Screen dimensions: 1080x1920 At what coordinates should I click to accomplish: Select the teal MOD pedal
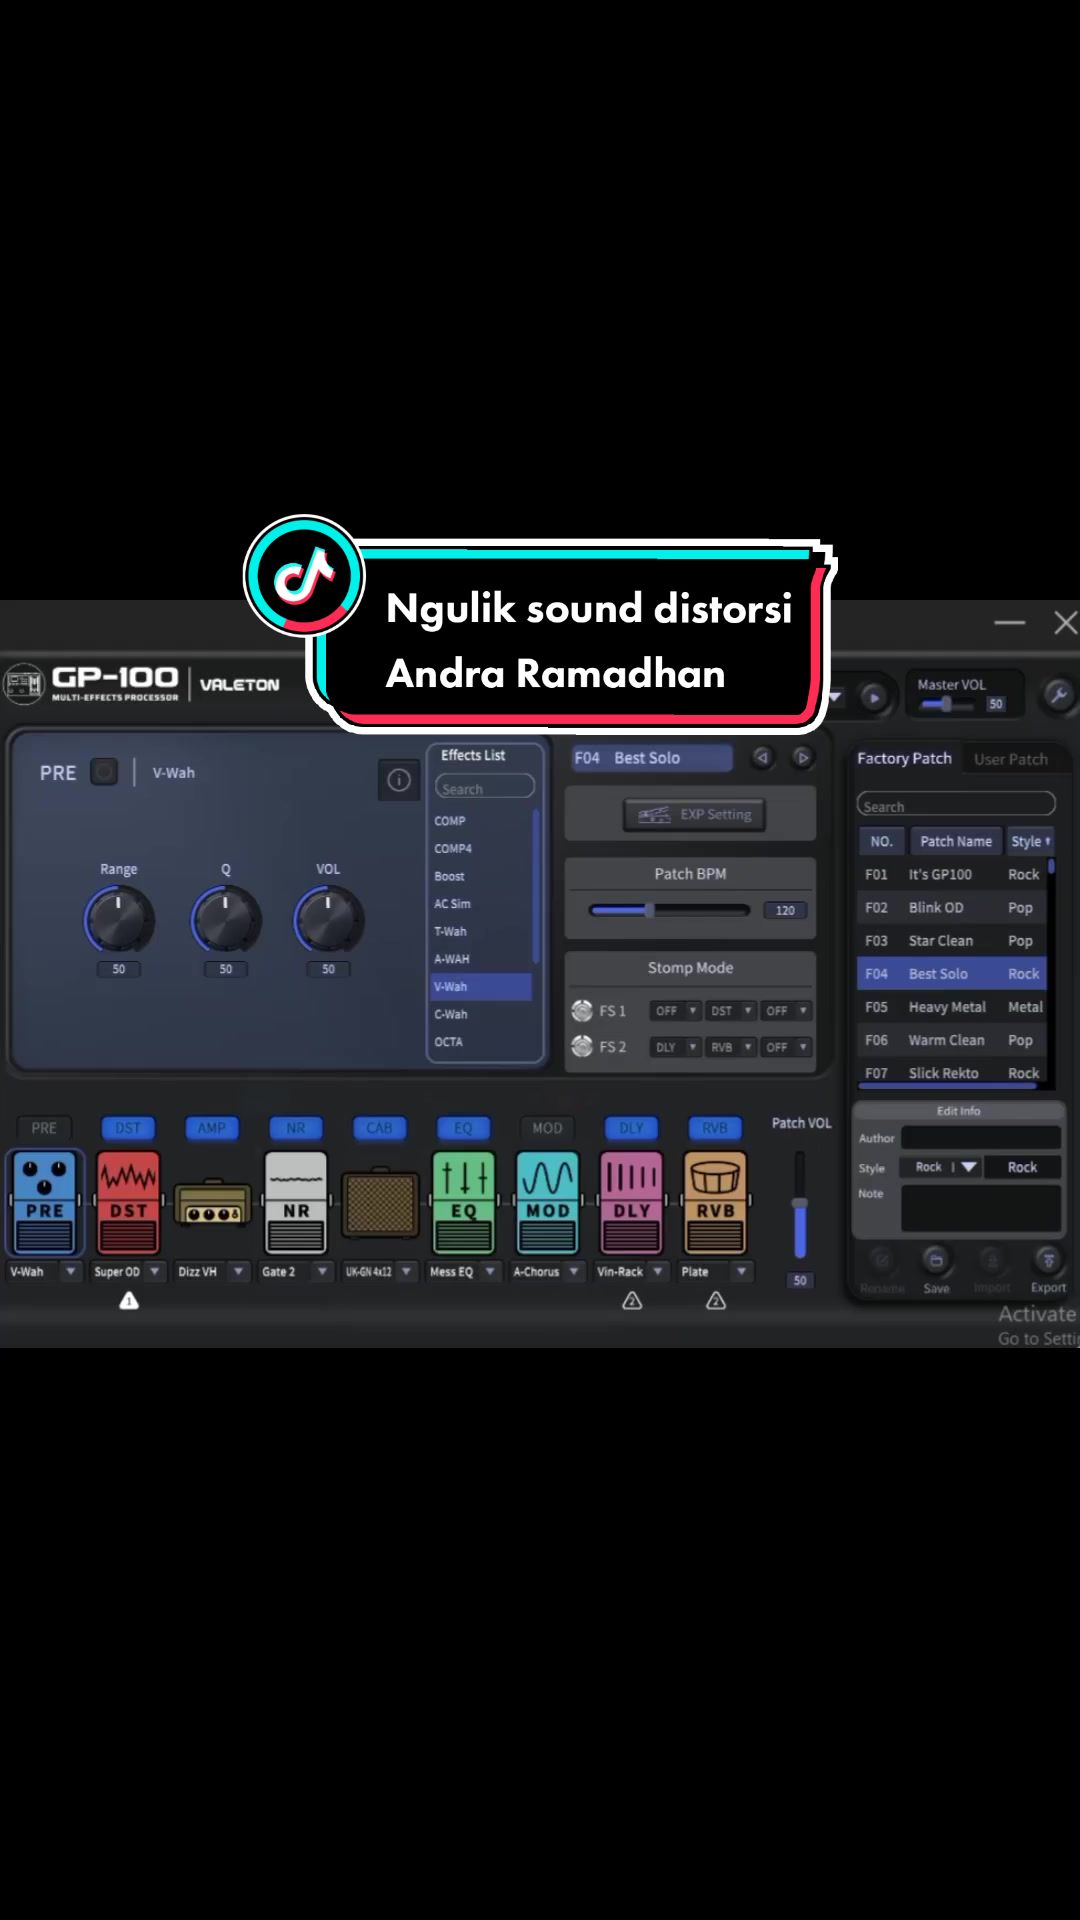pos(547,1202)
